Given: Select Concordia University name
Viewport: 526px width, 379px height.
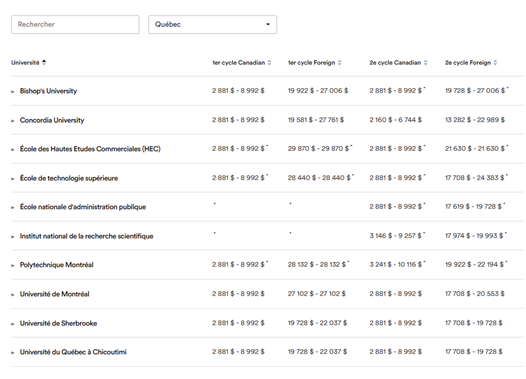Looking at the screenshot, I should click(x=52, y=120).
